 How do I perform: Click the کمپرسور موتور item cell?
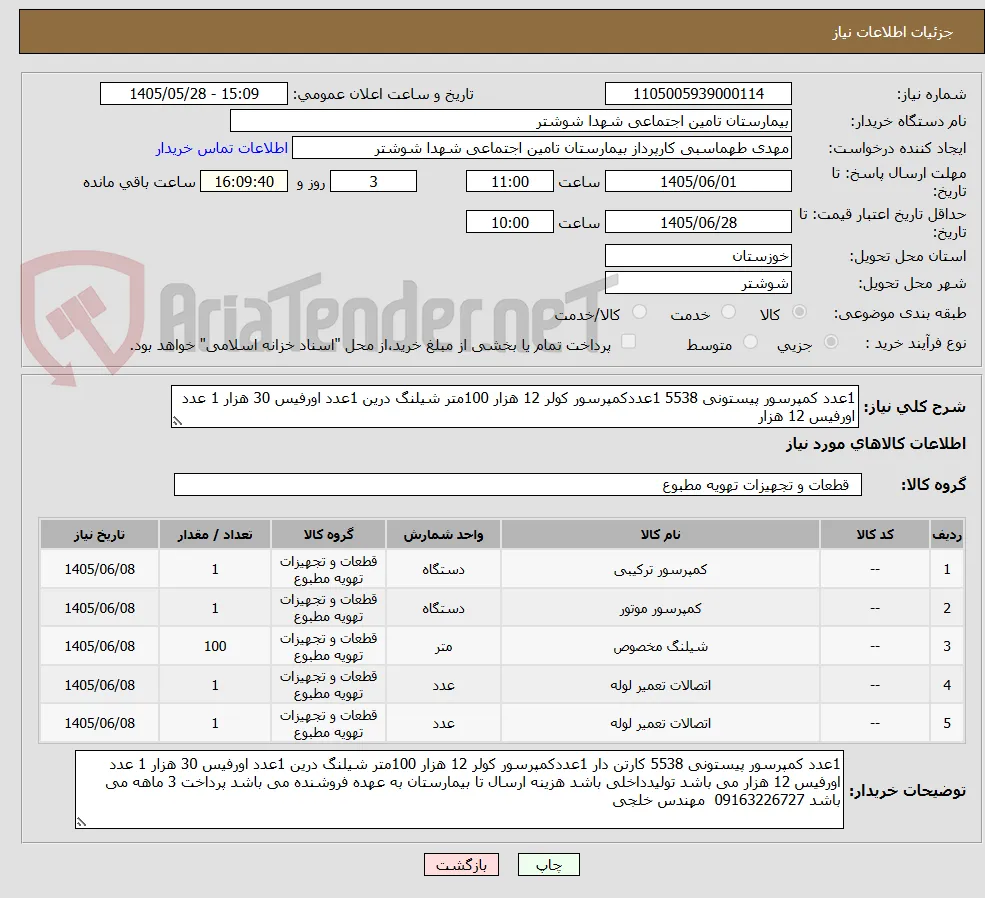pos(660,608)
